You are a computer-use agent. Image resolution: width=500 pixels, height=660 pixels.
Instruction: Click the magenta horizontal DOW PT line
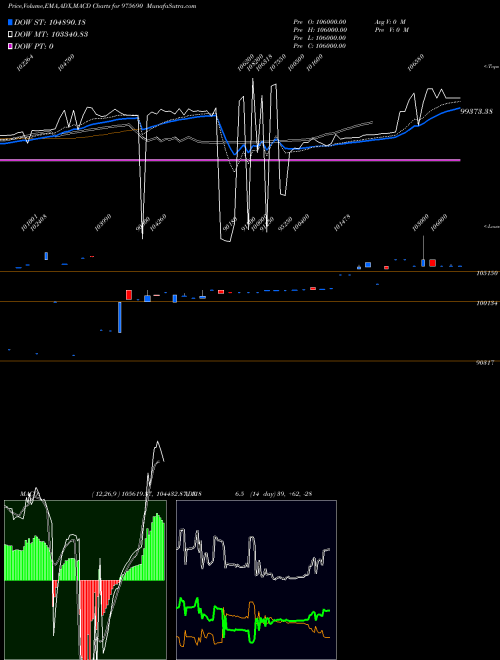point(230,160)
